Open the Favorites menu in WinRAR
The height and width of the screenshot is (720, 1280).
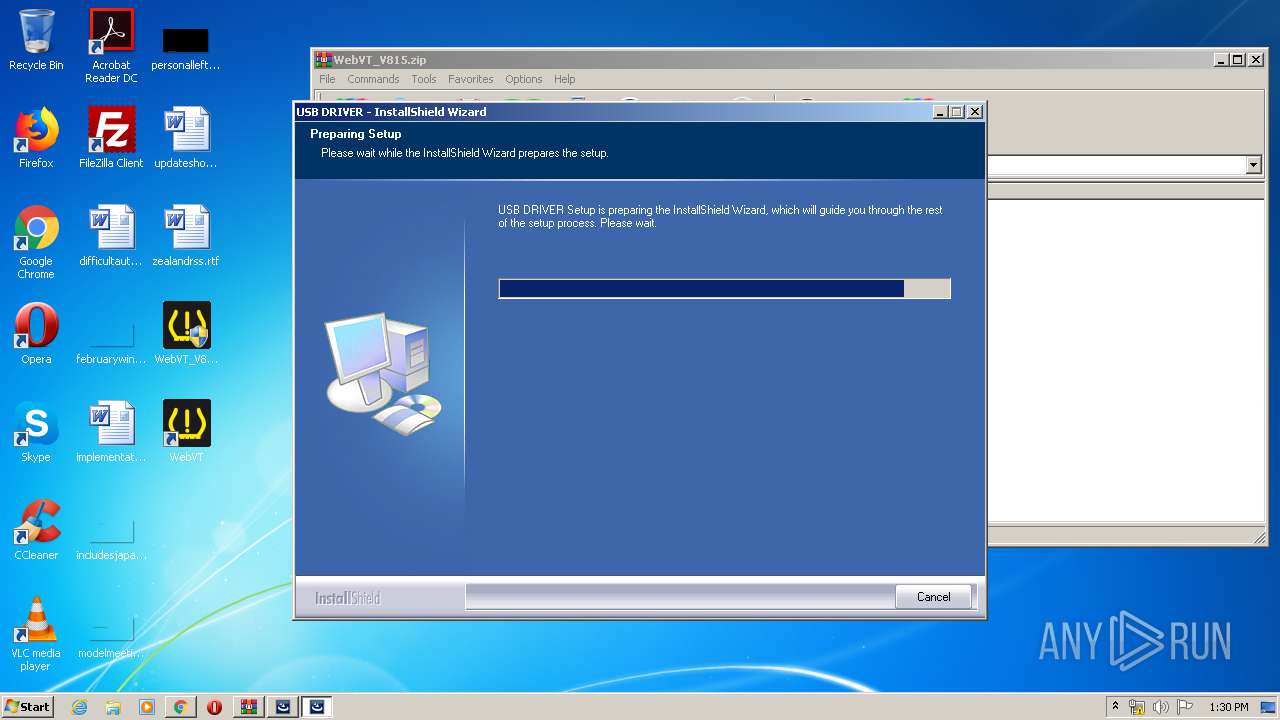click(x=470, y=79)
